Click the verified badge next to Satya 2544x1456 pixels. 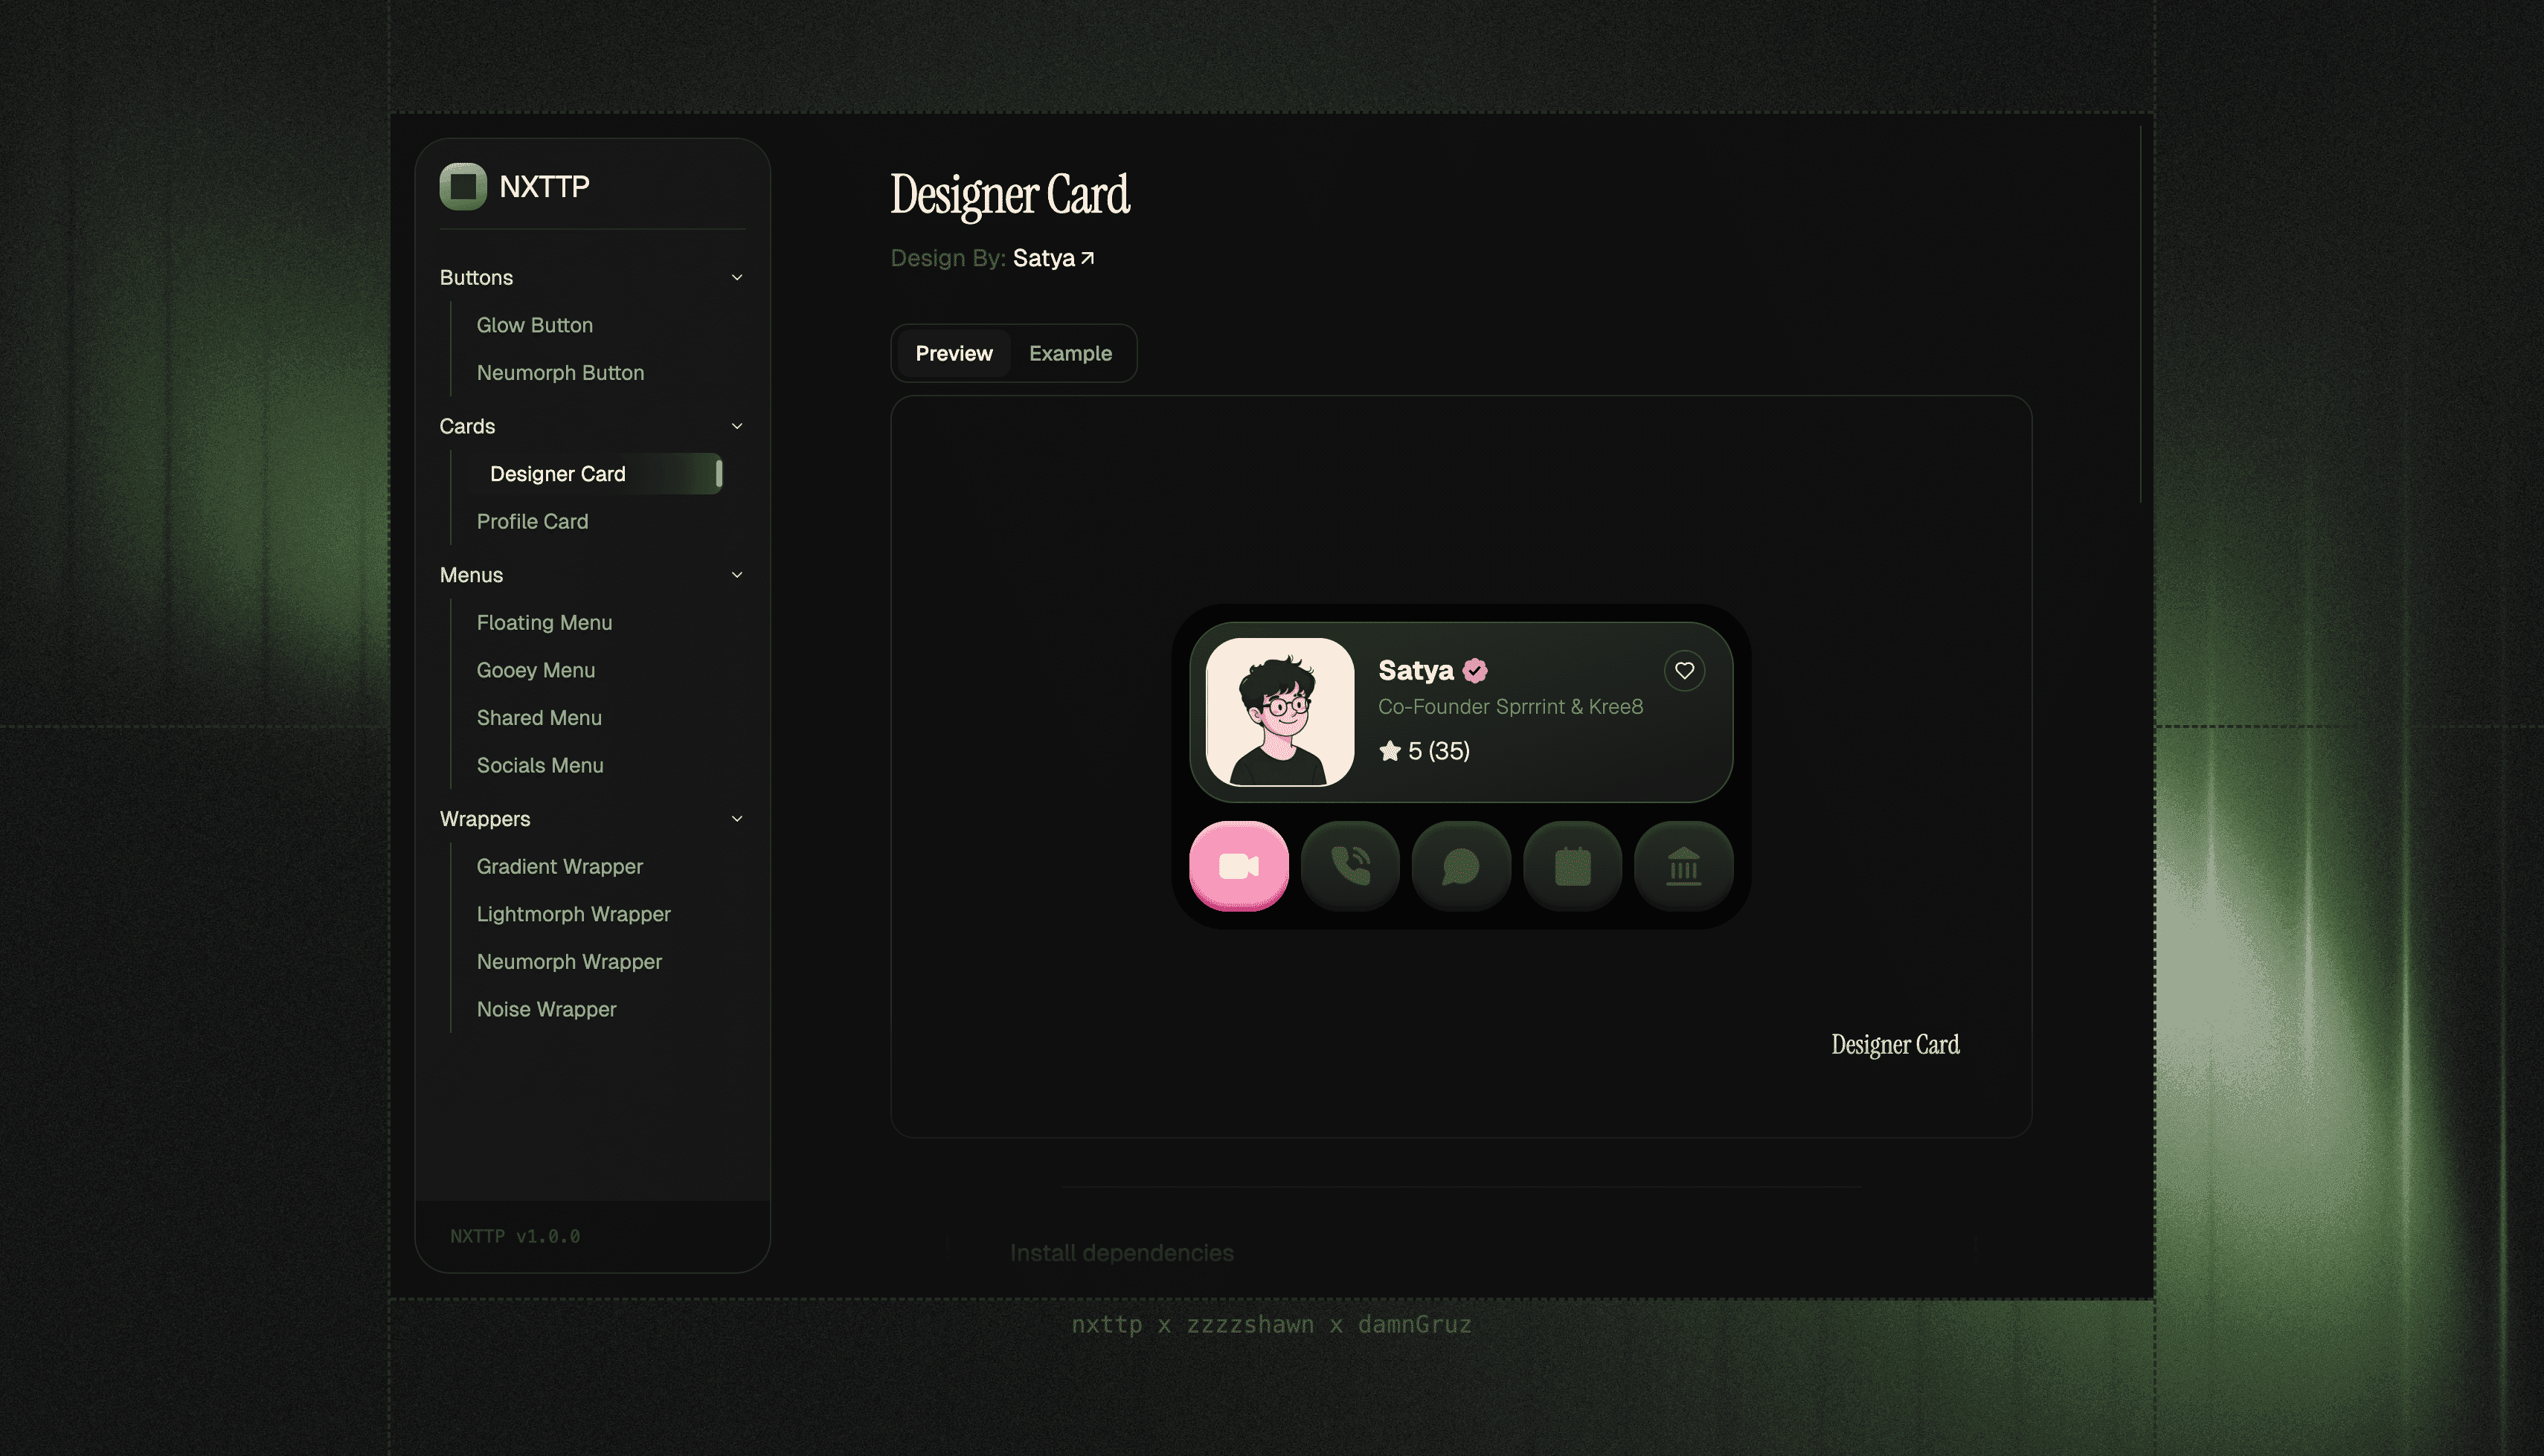[1475, 671]
